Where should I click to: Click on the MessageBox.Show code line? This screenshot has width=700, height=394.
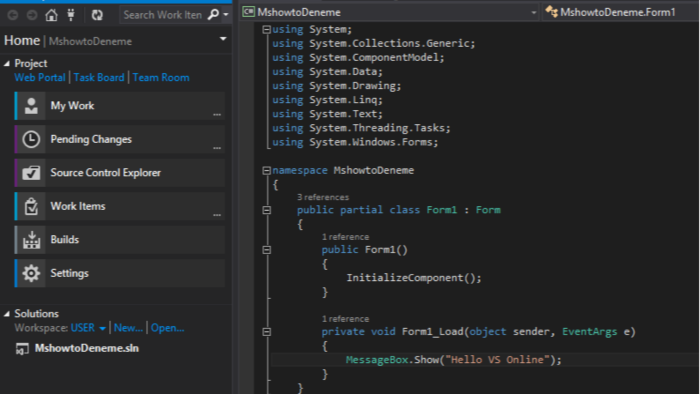click(x=454, y=360)
